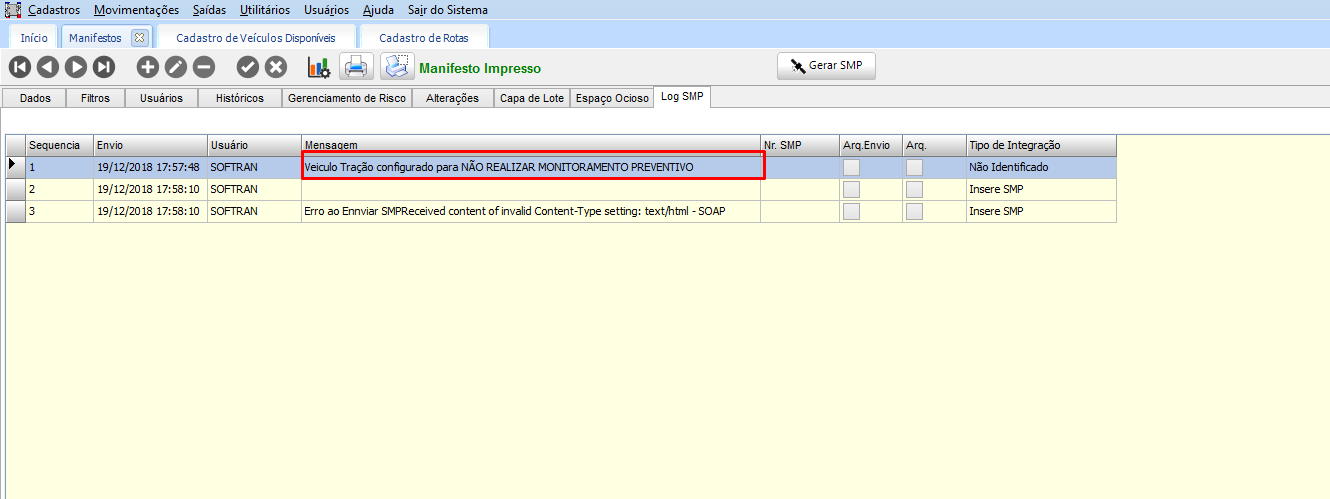Open the Espaço Ocioso sub-tab
This screenshot has height=499, width=1330.
tap(612, 98)
